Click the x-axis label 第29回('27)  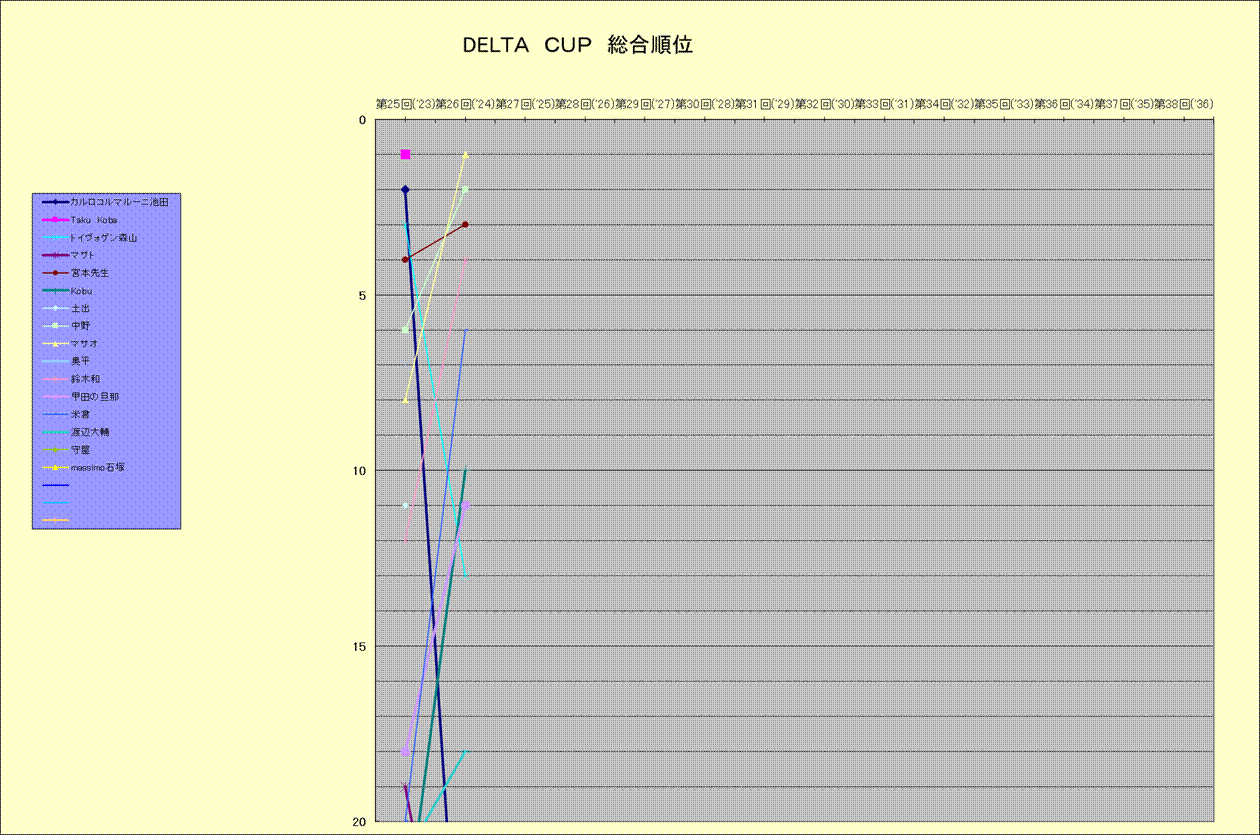coord(645,103)
